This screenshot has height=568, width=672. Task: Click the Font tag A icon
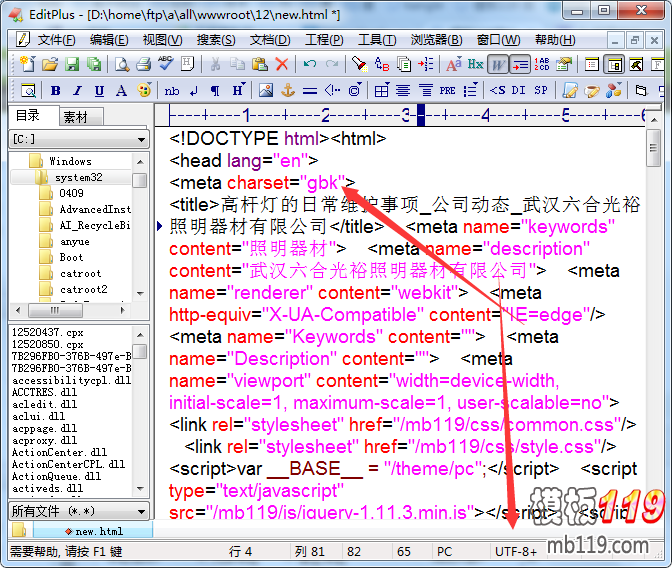coord(121,90)
